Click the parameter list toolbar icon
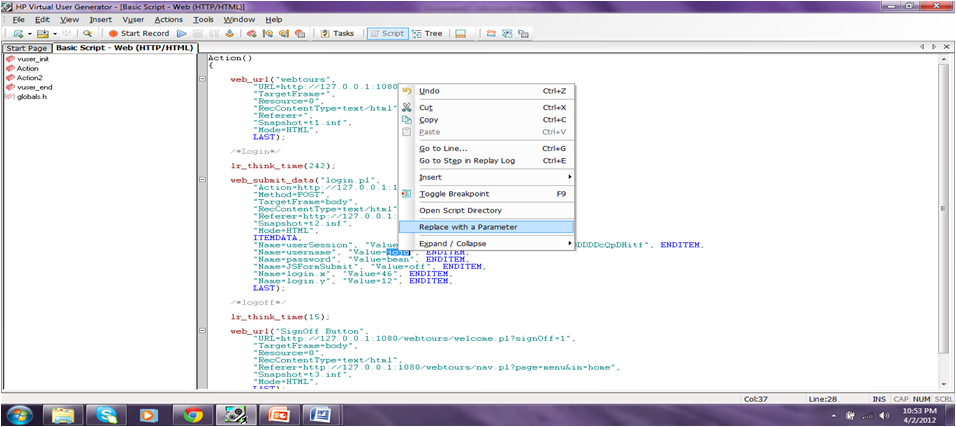 point(507,34)
